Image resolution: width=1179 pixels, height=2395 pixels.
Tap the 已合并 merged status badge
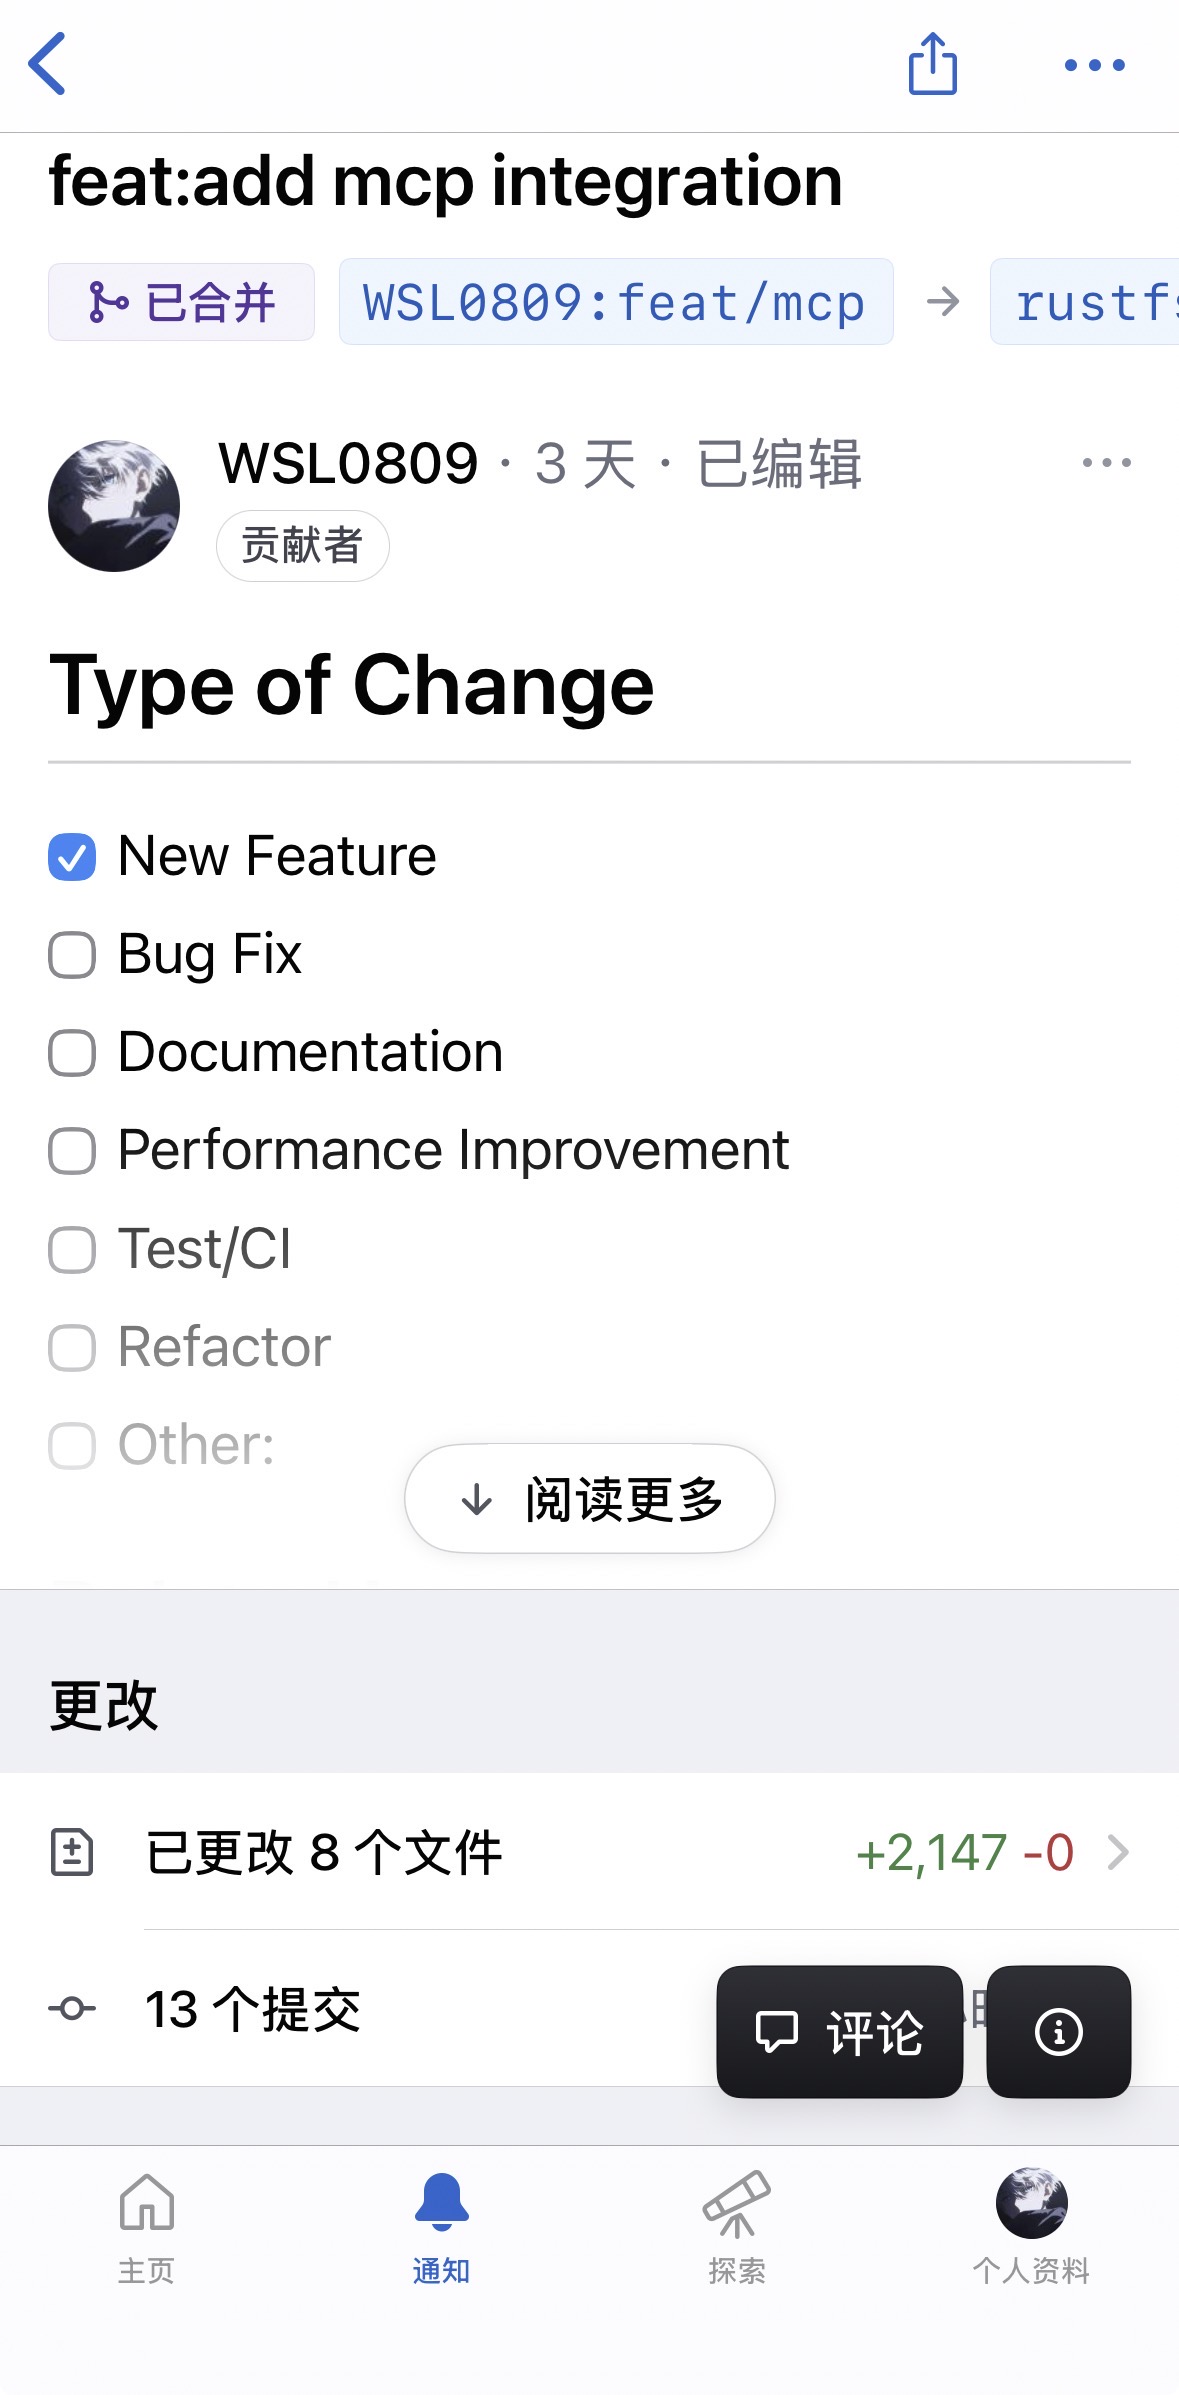[181, 302]
